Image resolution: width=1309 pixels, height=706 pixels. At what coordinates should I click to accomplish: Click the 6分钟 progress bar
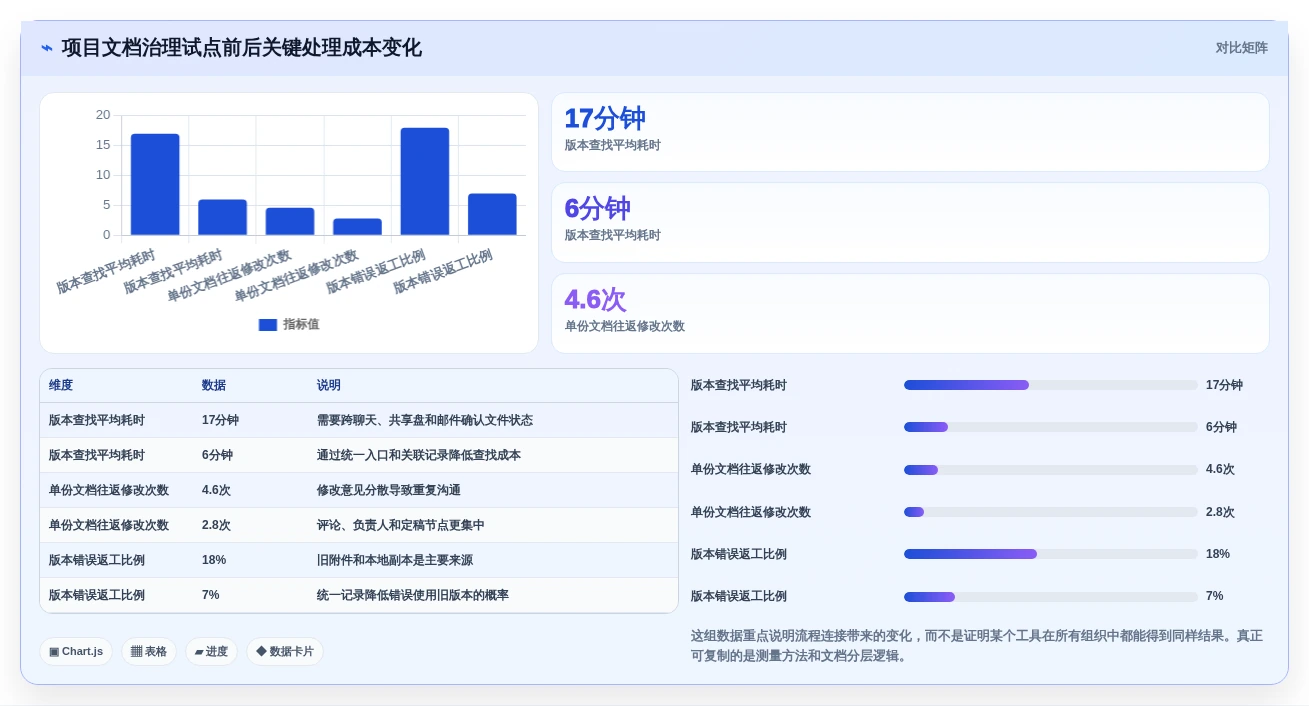click(1050, 427)
